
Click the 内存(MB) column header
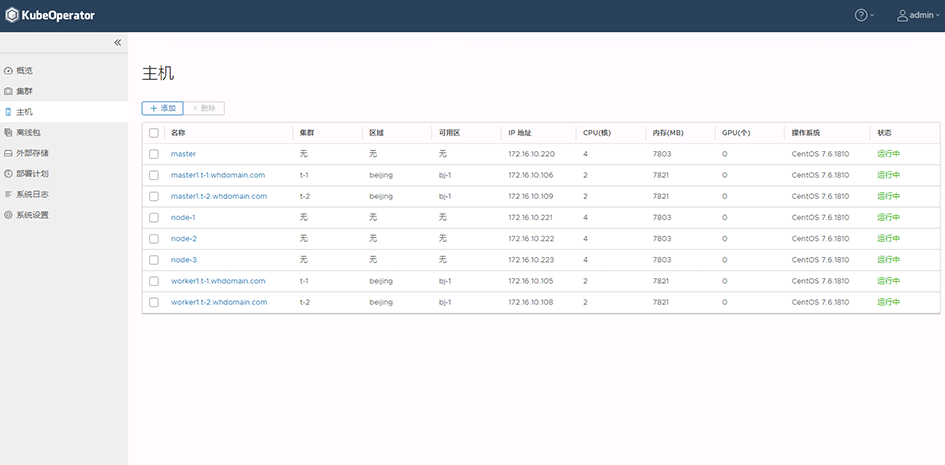click(668, 133)
